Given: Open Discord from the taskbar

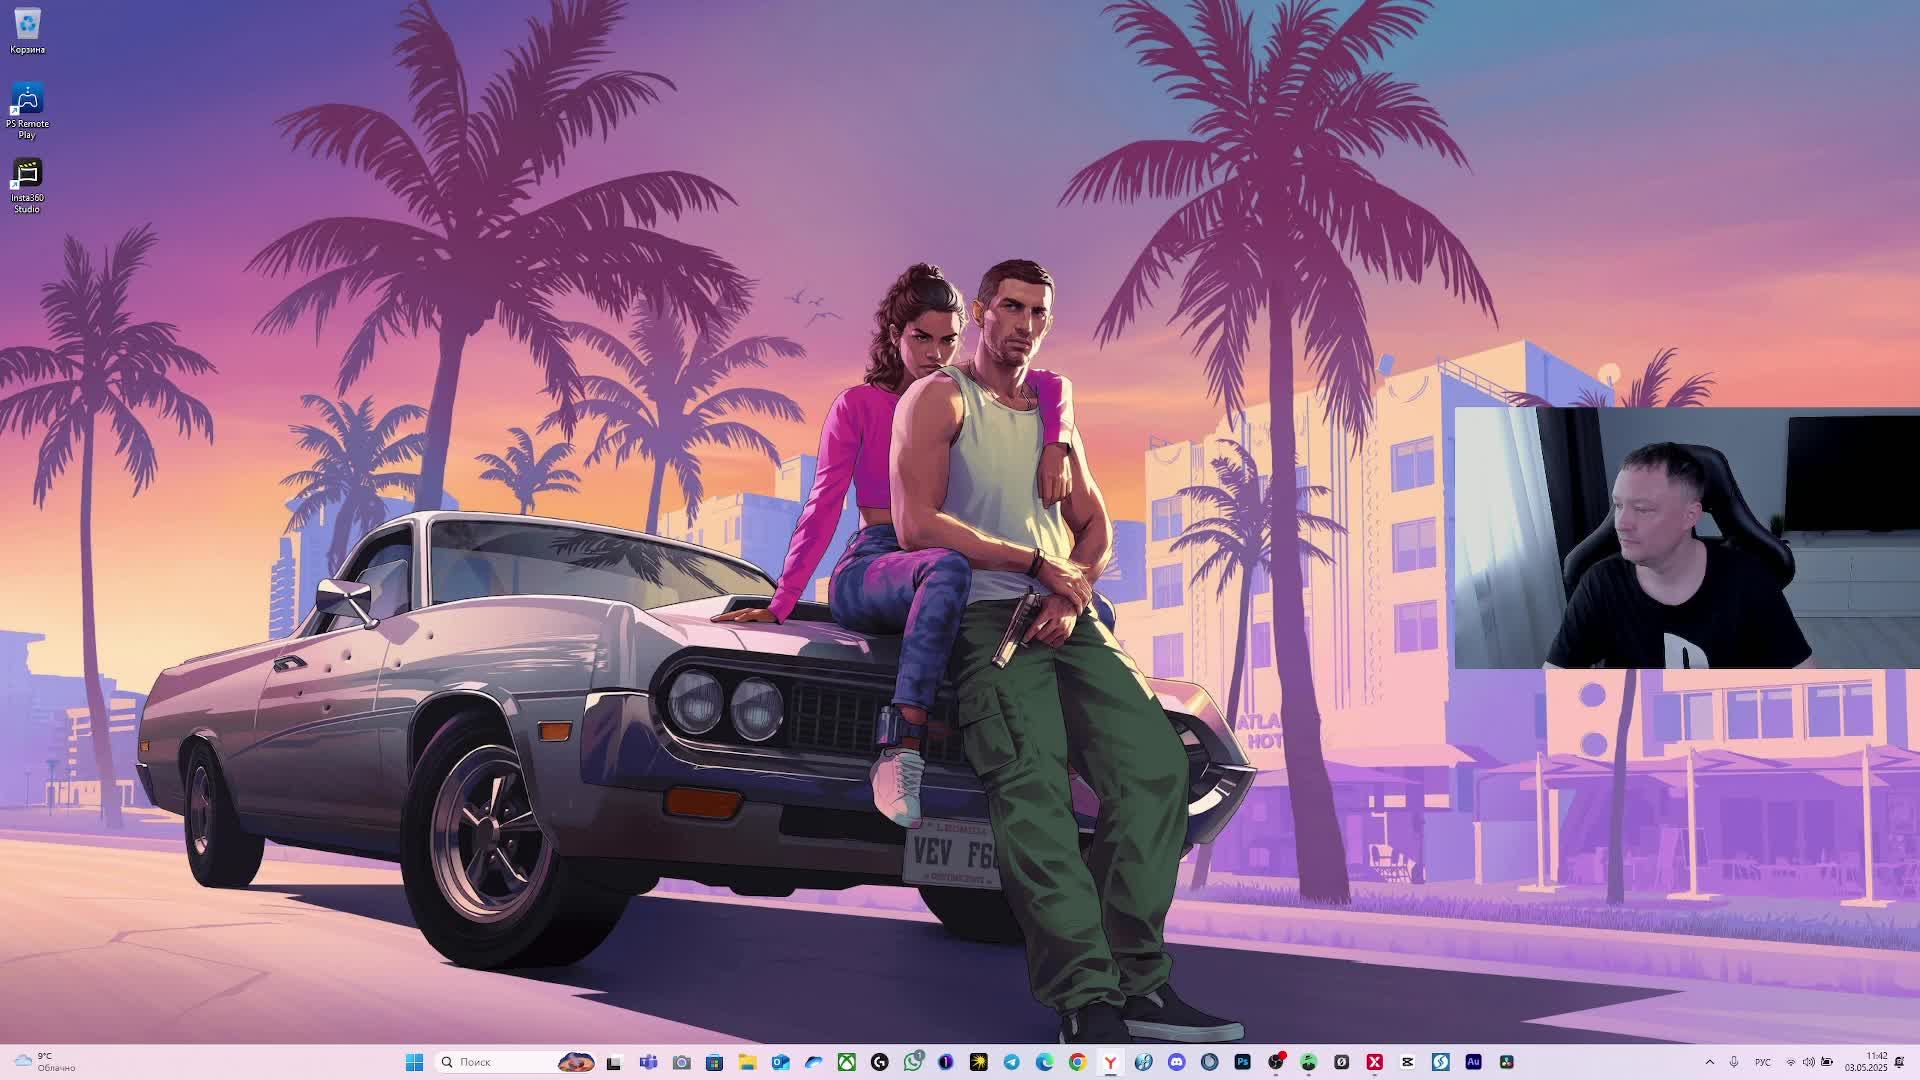Looking at the screenshot, I should click(x=1176, y=1062).
